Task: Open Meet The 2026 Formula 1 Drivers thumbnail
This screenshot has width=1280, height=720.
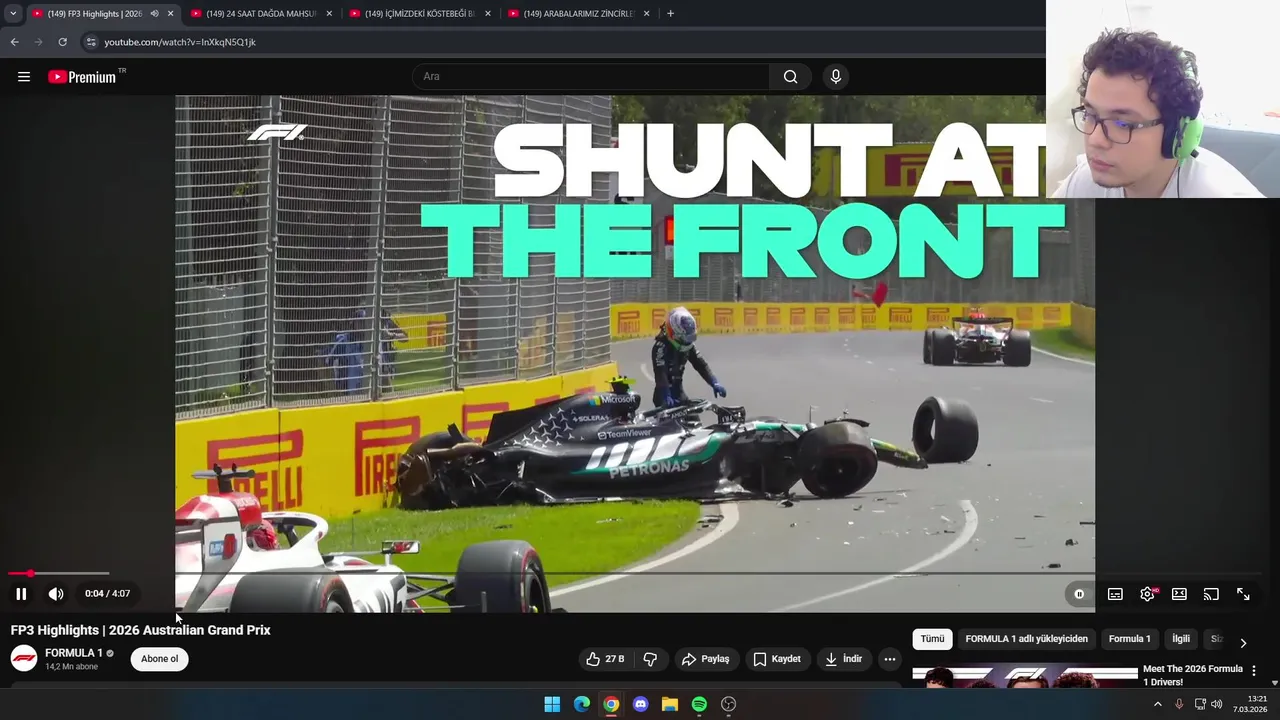Action: pos(1025,677)
